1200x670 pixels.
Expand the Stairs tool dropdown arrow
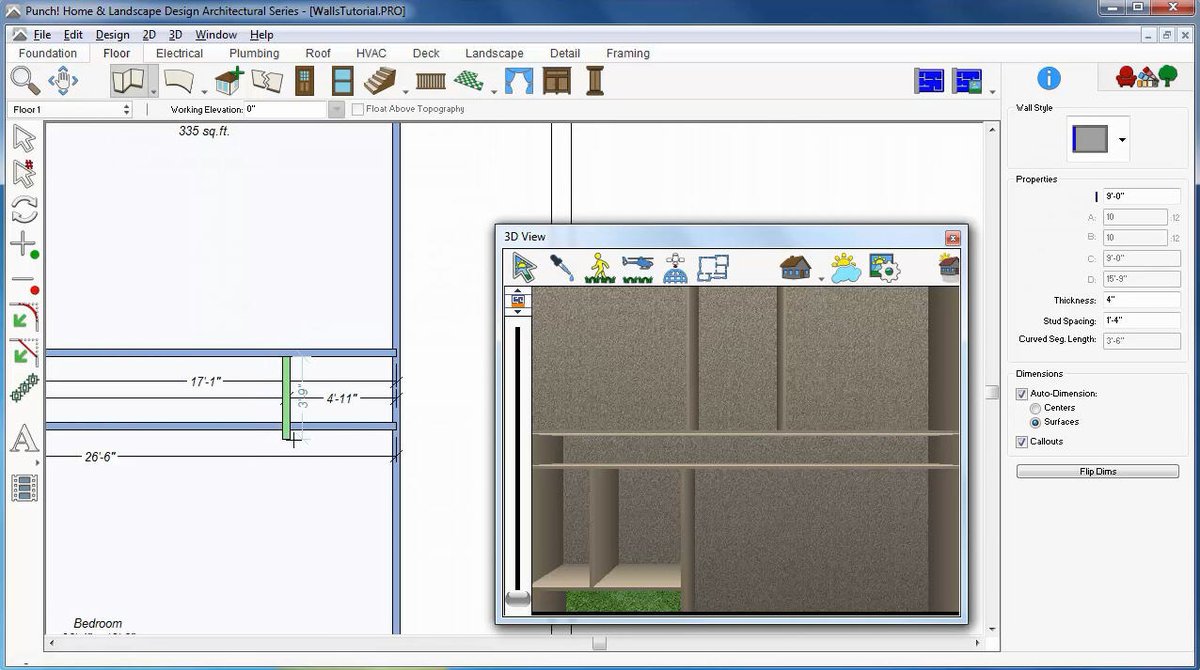point(405,90)
